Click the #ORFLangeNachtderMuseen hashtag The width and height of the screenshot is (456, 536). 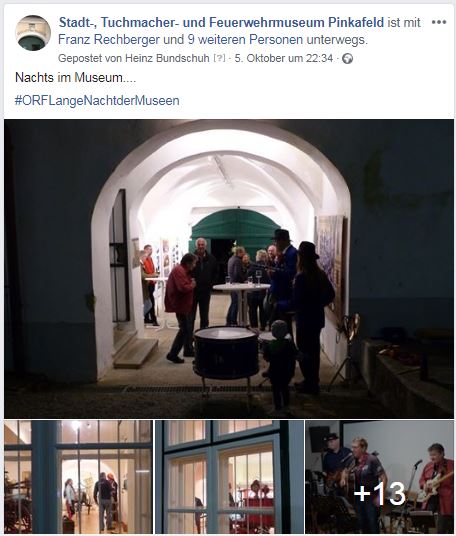(x=97, y=100)
